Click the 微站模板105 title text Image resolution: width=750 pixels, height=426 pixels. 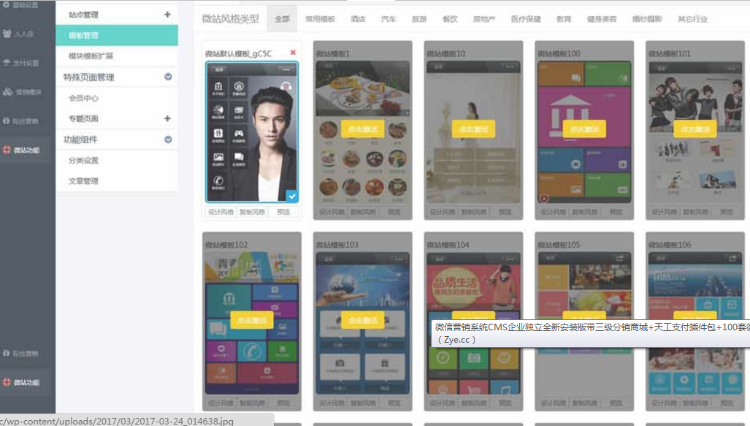coord(559,244)
